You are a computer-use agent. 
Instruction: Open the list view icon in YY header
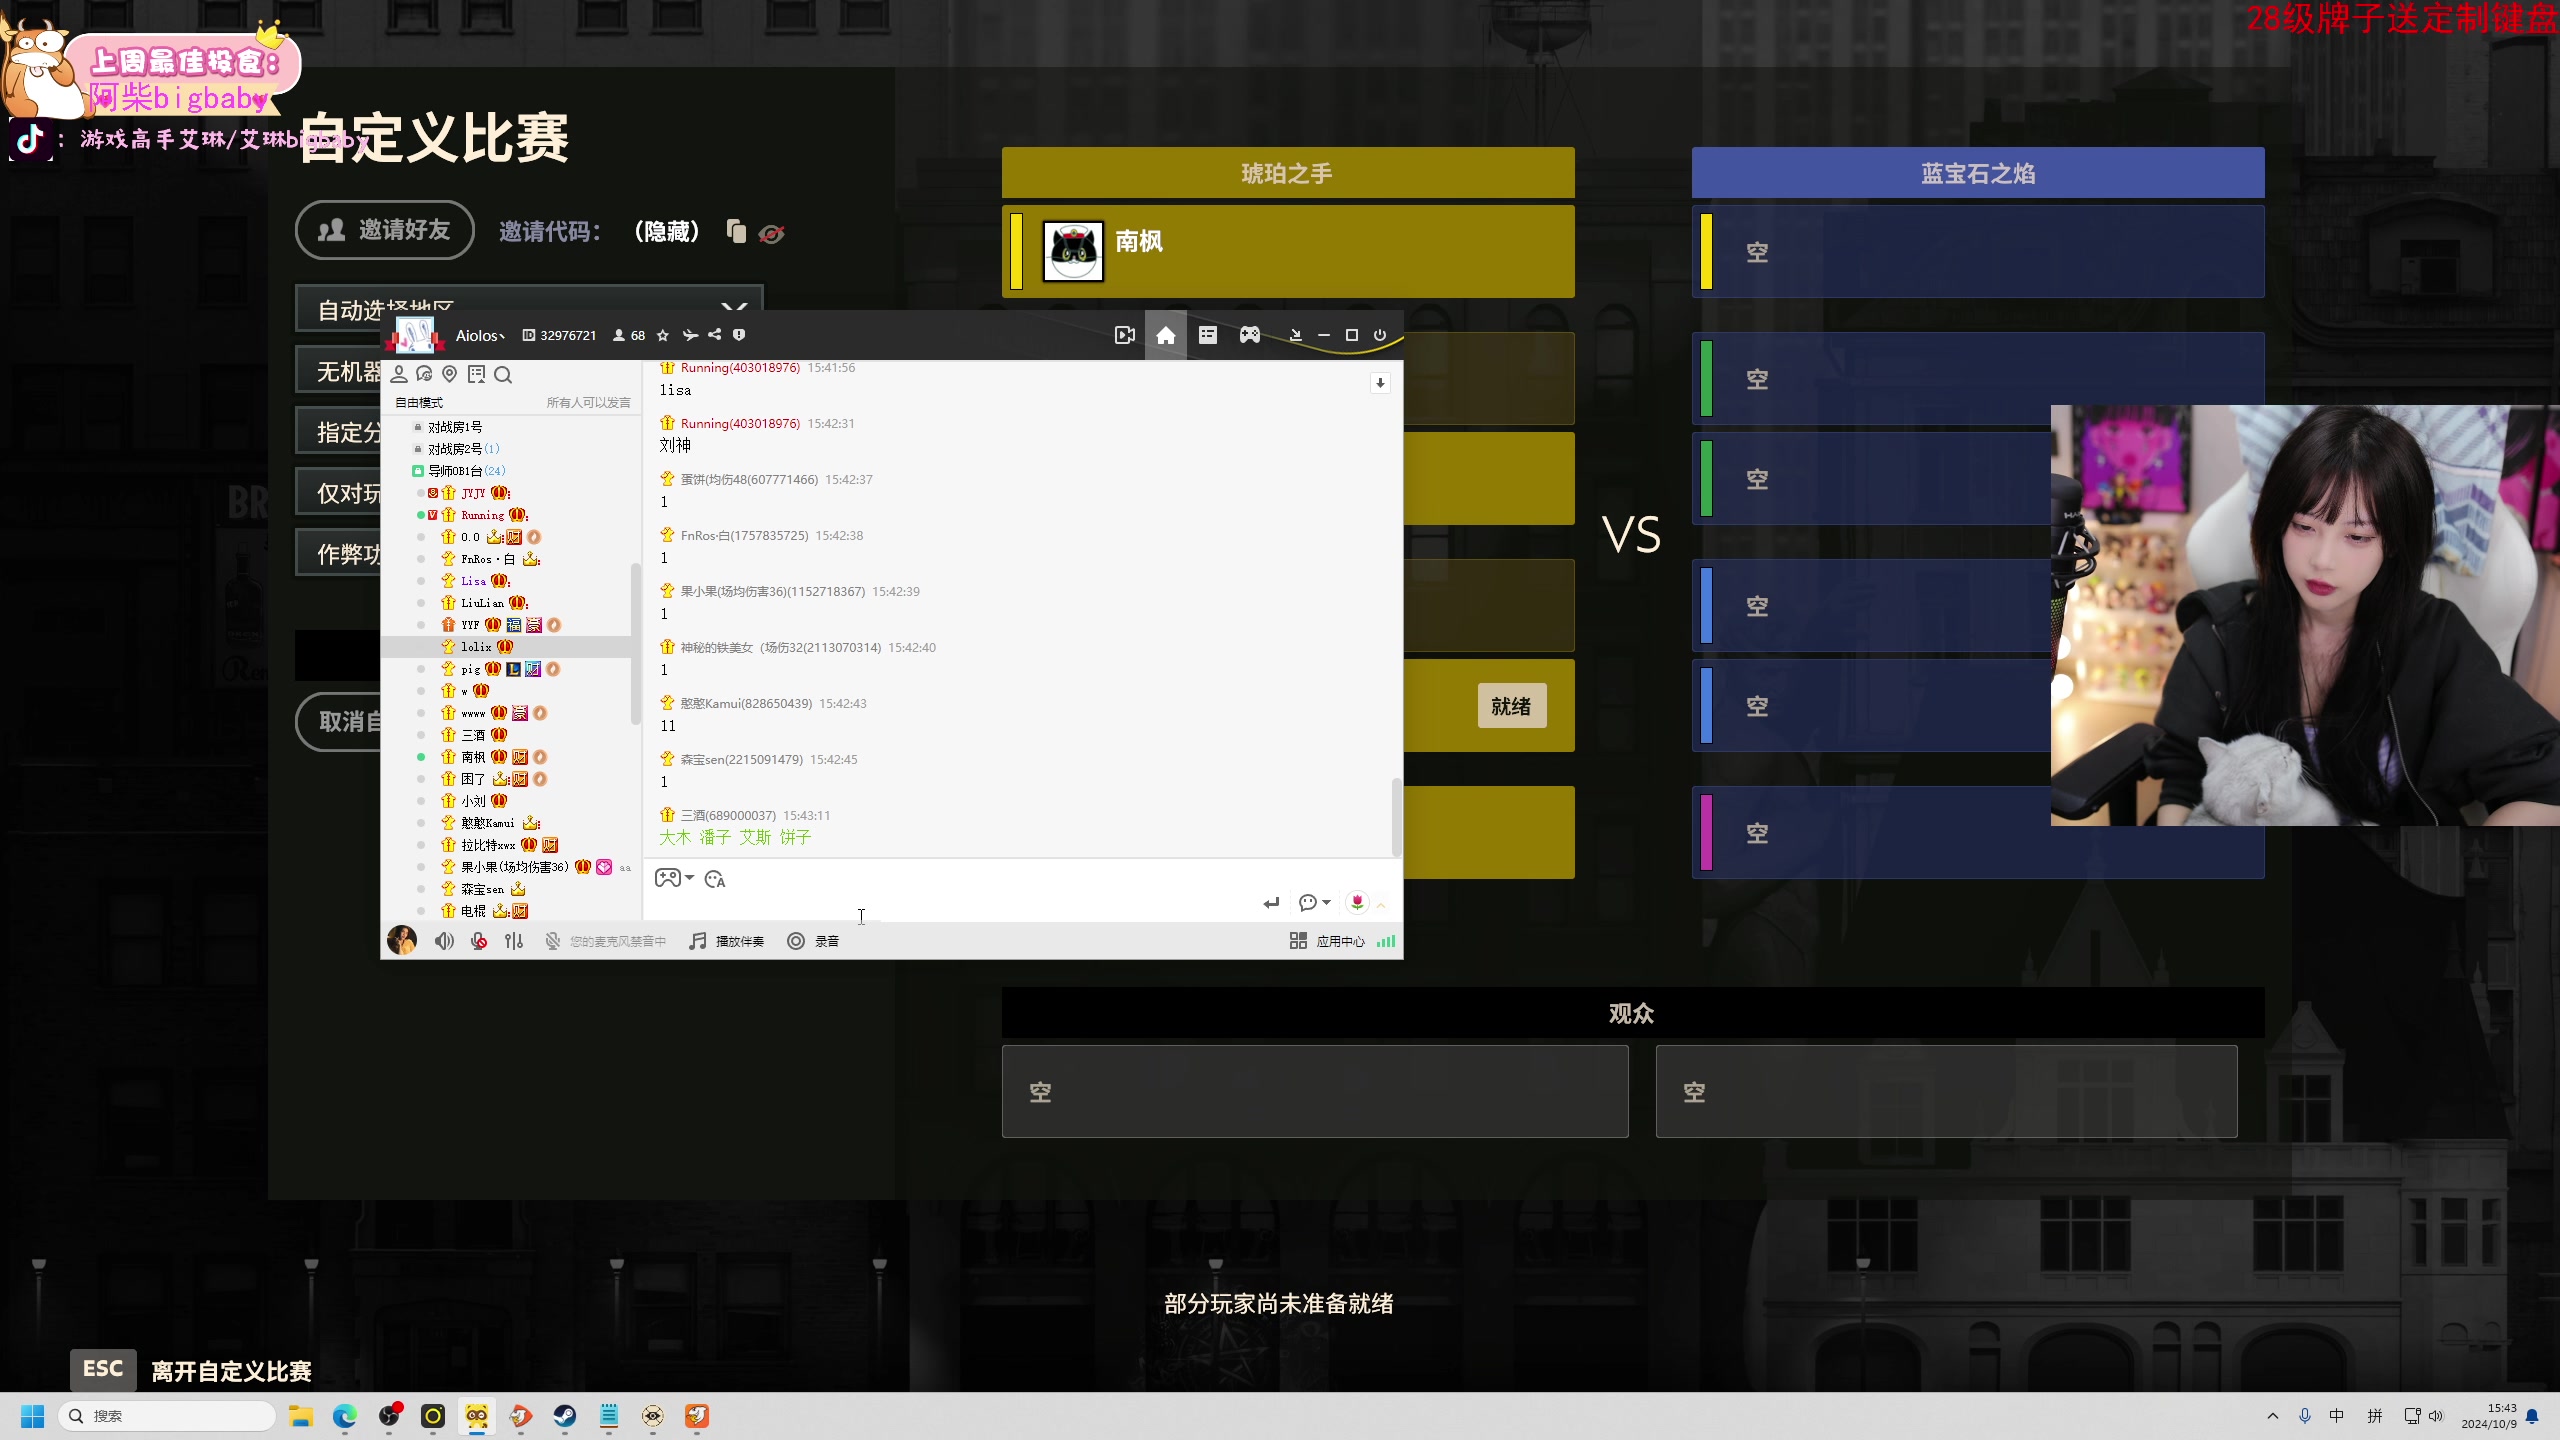(1208, 335)
